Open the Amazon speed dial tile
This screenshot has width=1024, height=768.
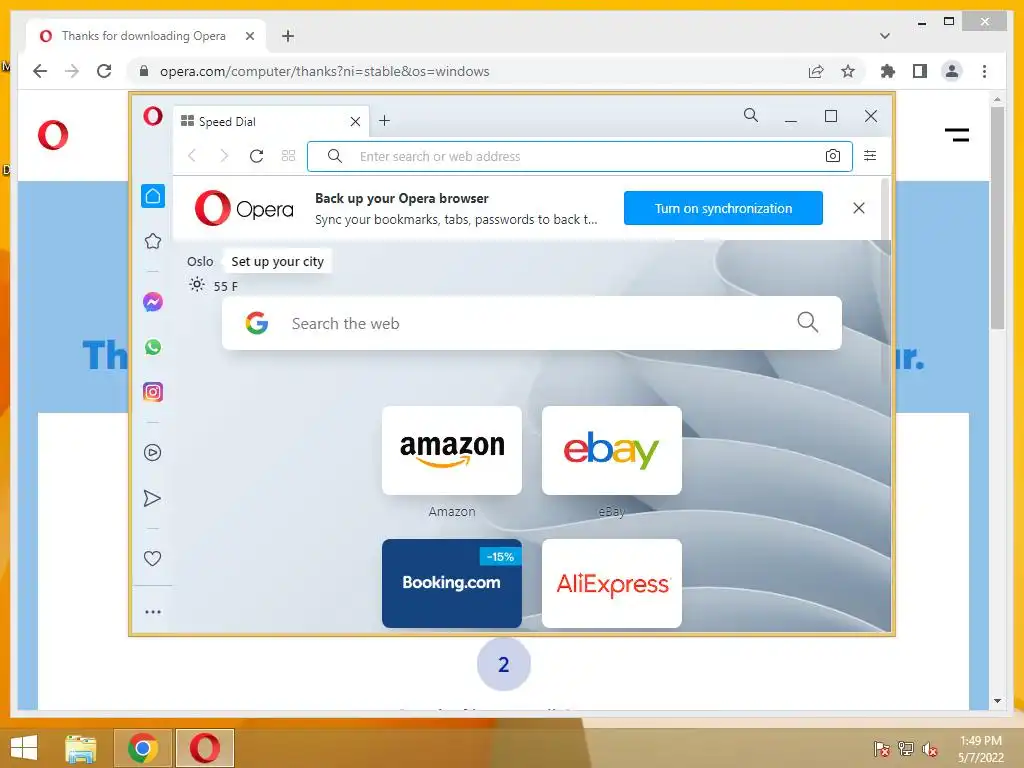pos(452,451)
